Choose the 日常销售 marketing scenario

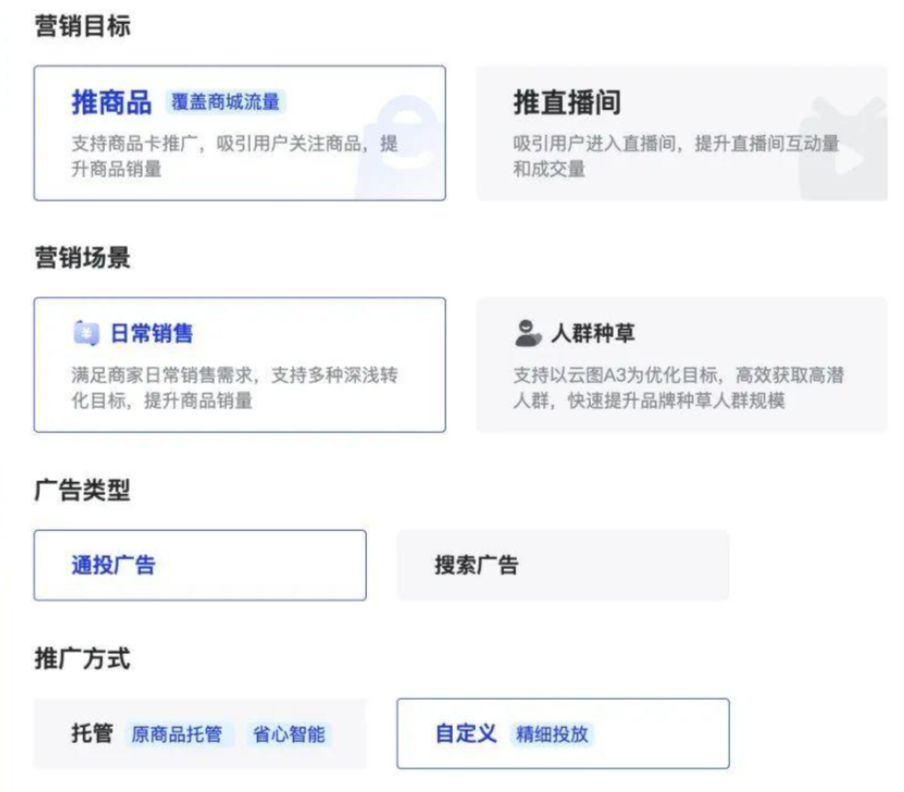click(240, 365)
